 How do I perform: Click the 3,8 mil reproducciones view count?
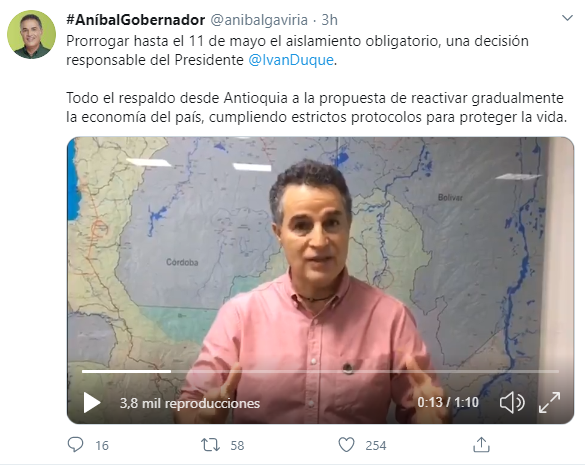tap(190, 403)
